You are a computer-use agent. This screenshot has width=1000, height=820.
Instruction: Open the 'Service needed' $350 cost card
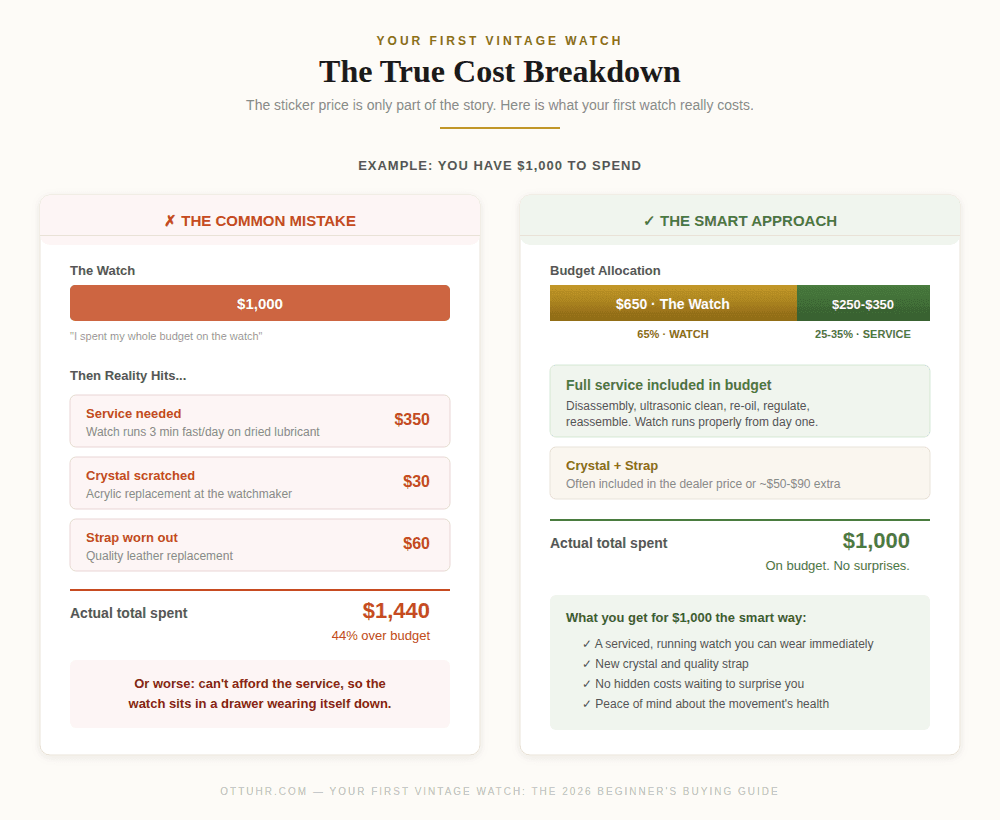(260, 421)
